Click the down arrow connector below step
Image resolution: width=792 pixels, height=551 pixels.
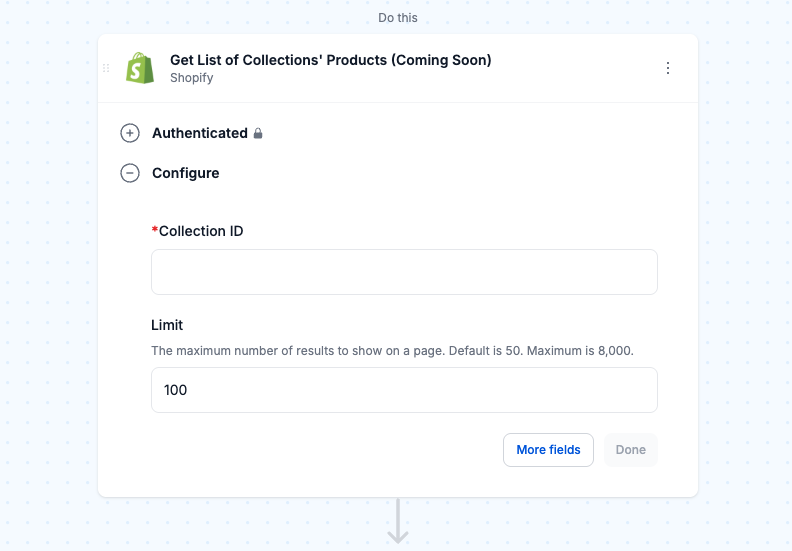pyautogui.click(x=398, y=521)
